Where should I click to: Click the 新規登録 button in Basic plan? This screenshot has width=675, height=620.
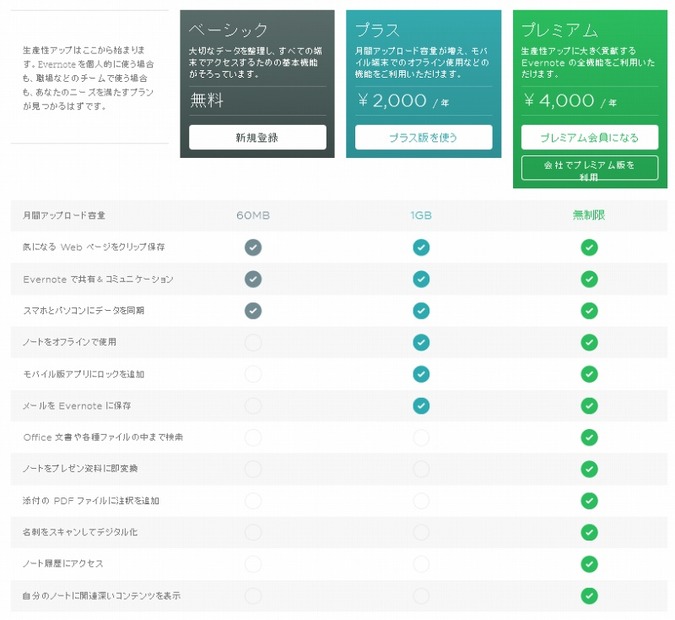(x=257, y=137)
